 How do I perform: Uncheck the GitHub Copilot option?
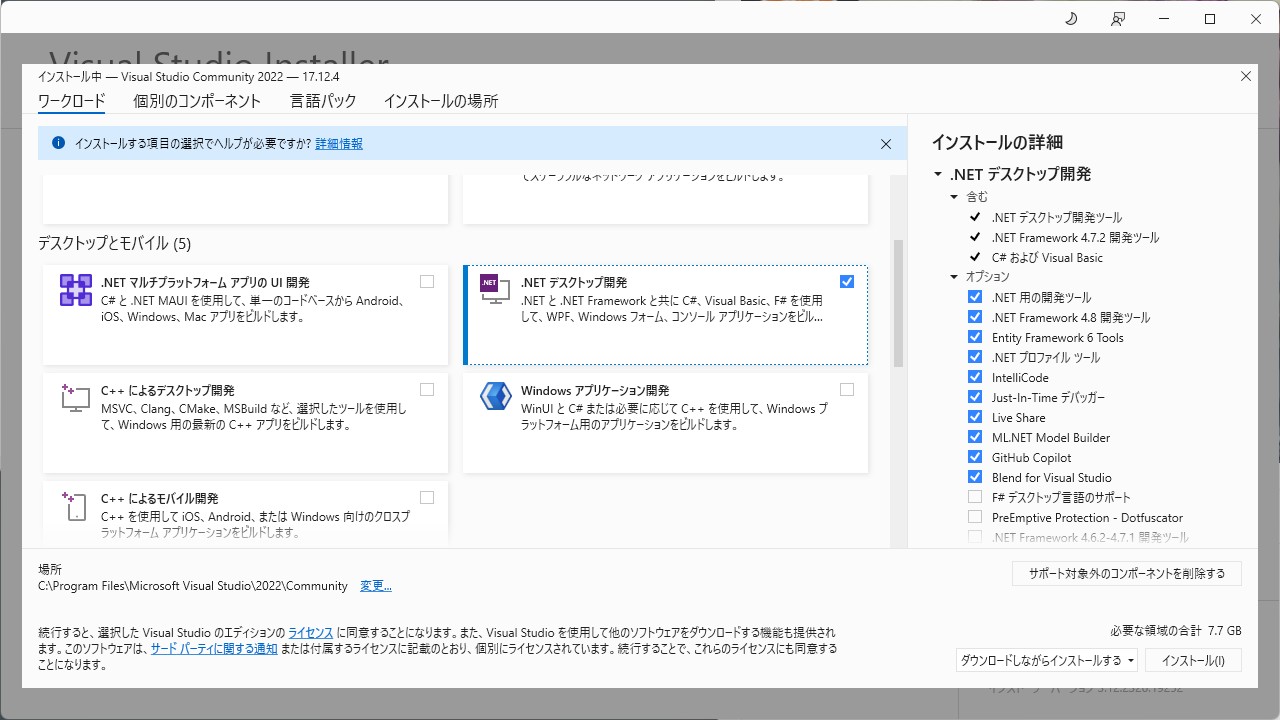click(x=975, y=457)
